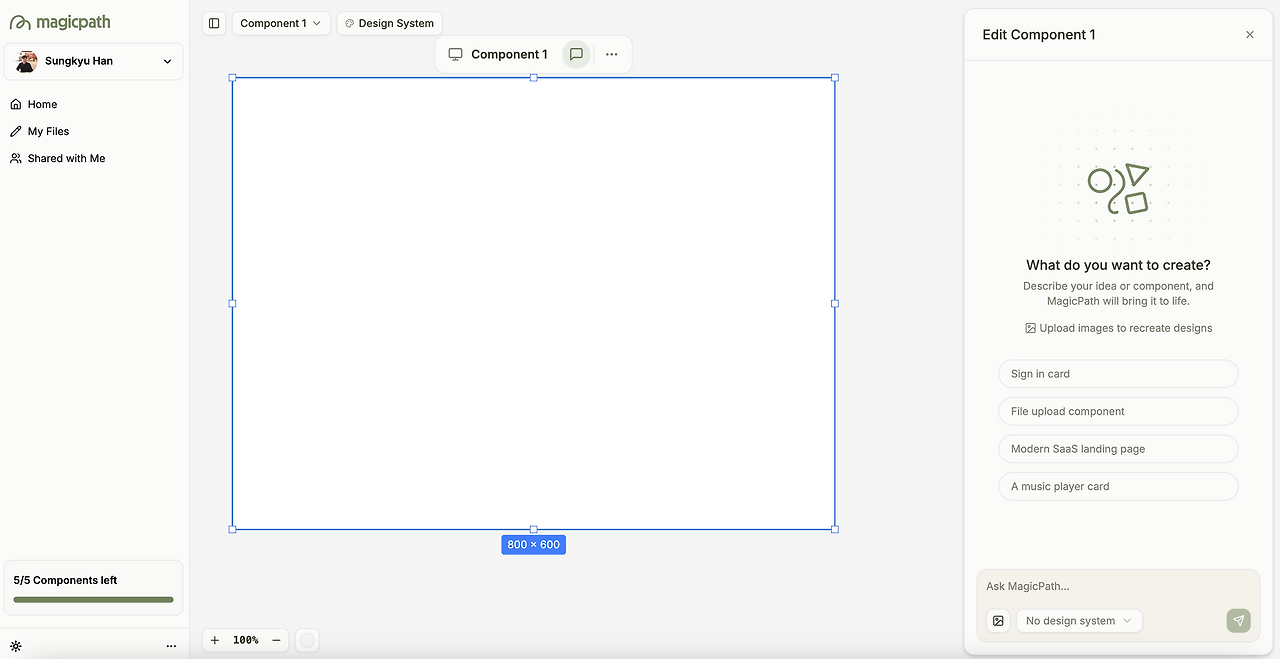This screenshot has height=659, width=1280.
Task: Select the white Component 1 canvas frame
Action: (x=534, y=303)
